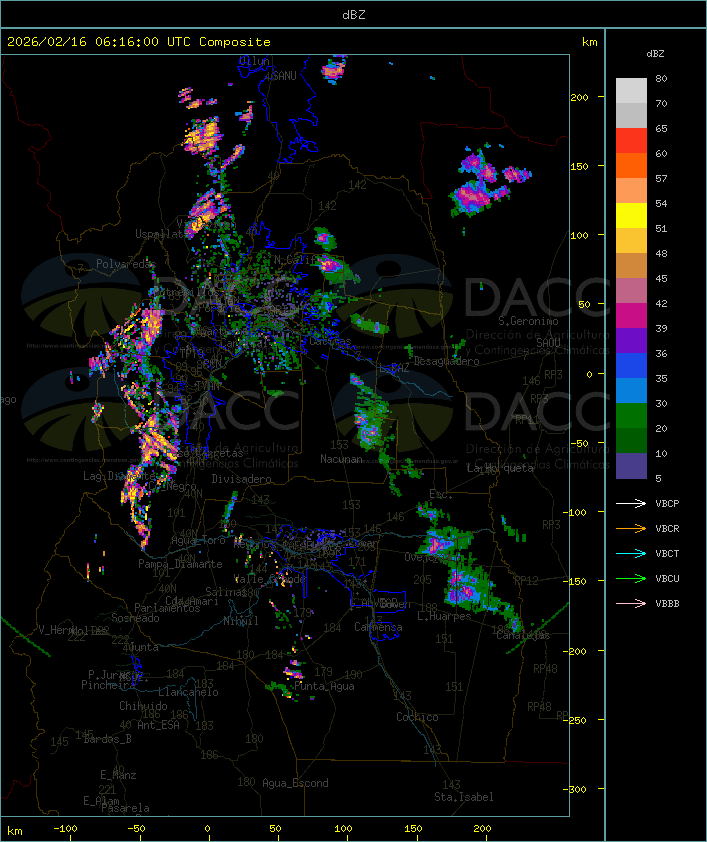Image resolution: width=707 pixels, height=842 pixels.
Task: Click the white VBCP arrow icon
Action: tap(631, 503)
